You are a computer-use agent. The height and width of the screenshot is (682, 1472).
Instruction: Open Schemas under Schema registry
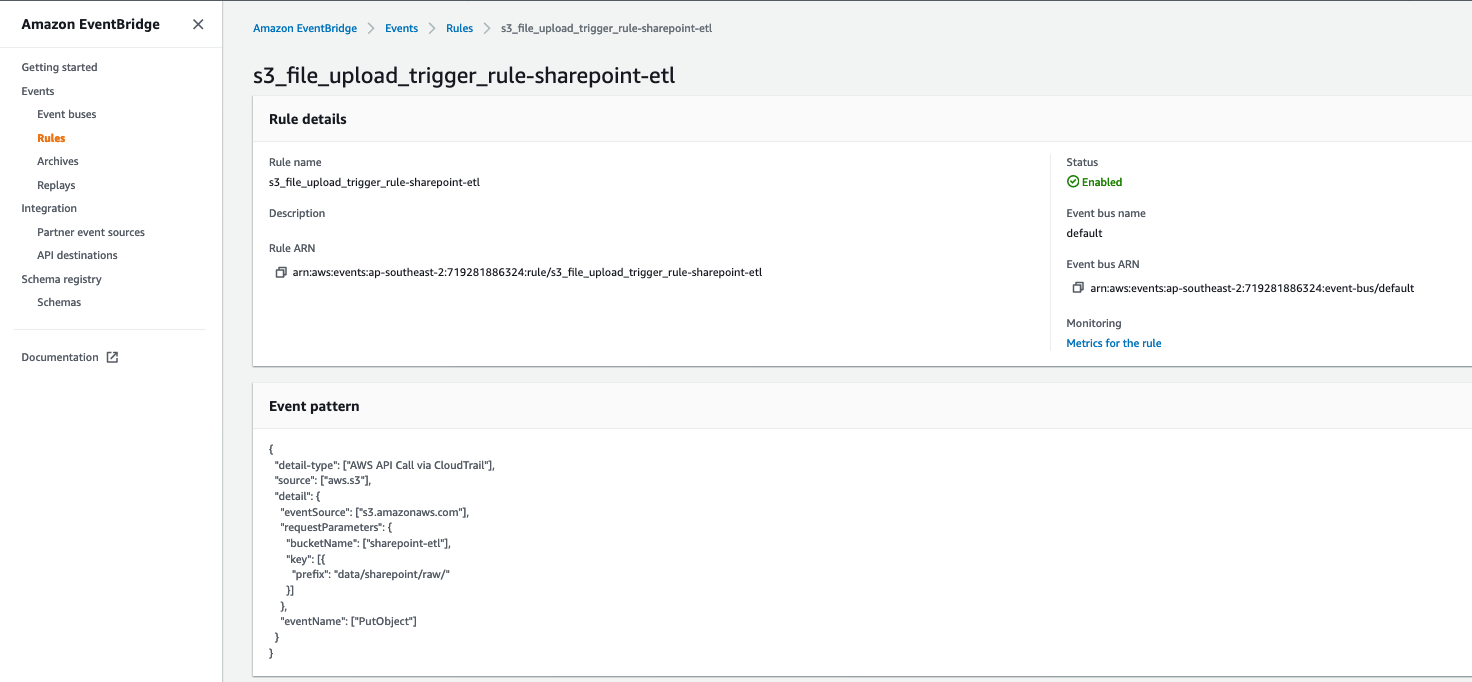pyautogui.click(x=59, y=302)
